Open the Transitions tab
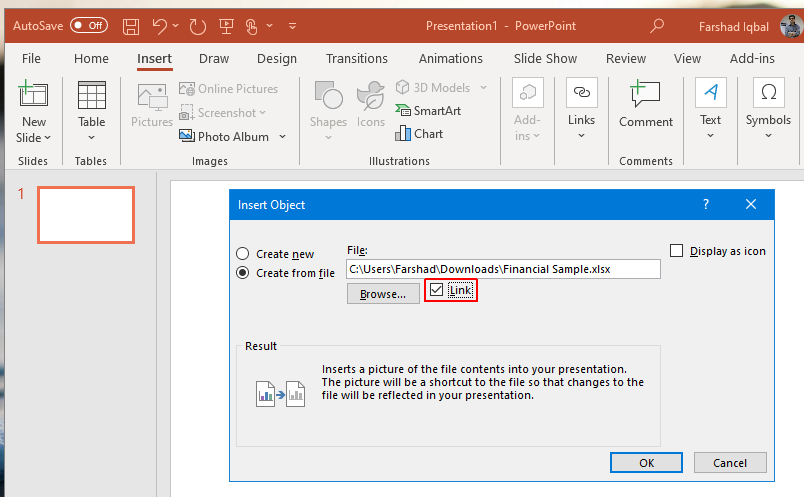 coord(356,59)
